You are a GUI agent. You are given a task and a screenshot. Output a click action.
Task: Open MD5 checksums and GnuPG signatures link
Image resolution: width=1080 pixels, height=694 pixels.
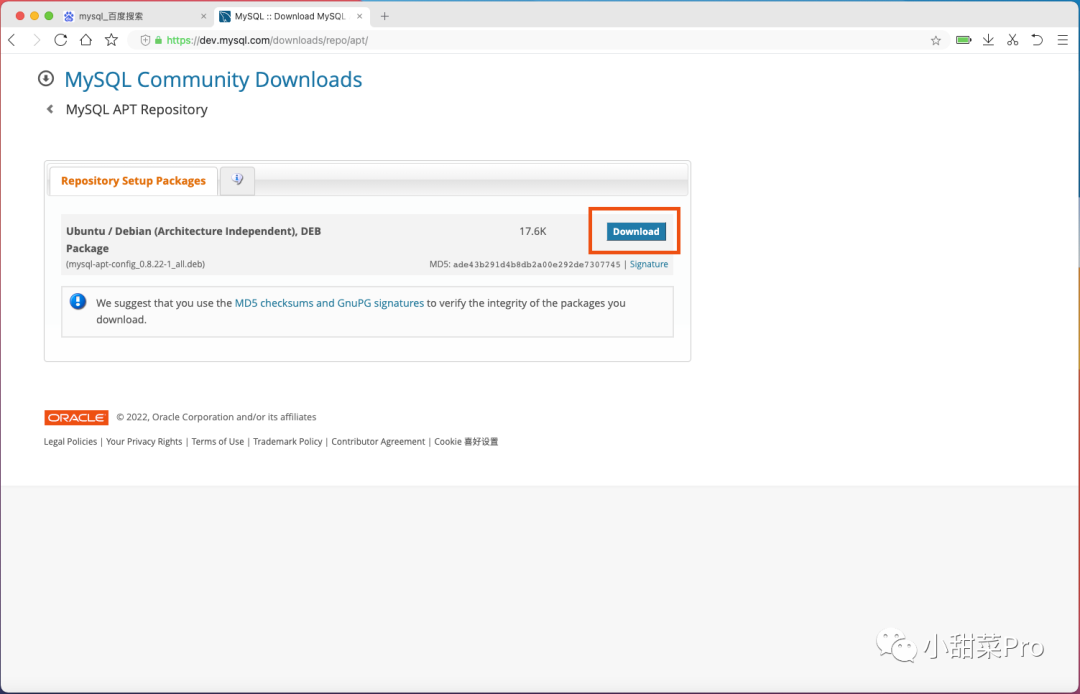[329, 303]
